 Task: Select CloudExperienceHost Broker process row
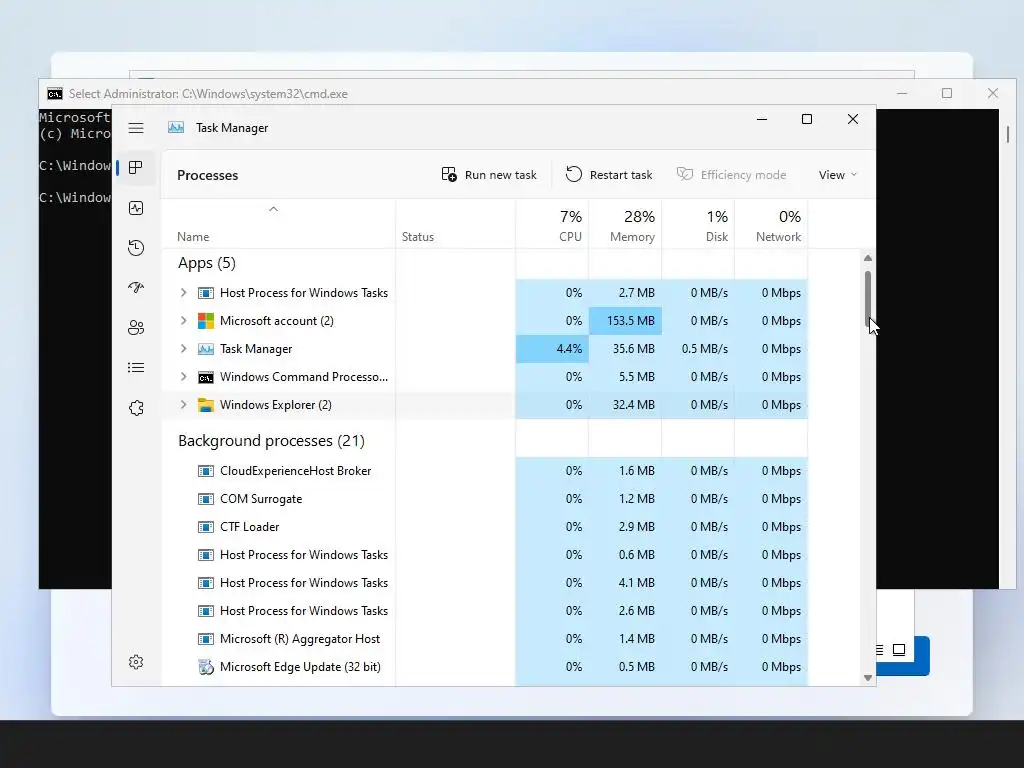click(x=485, y=471)
